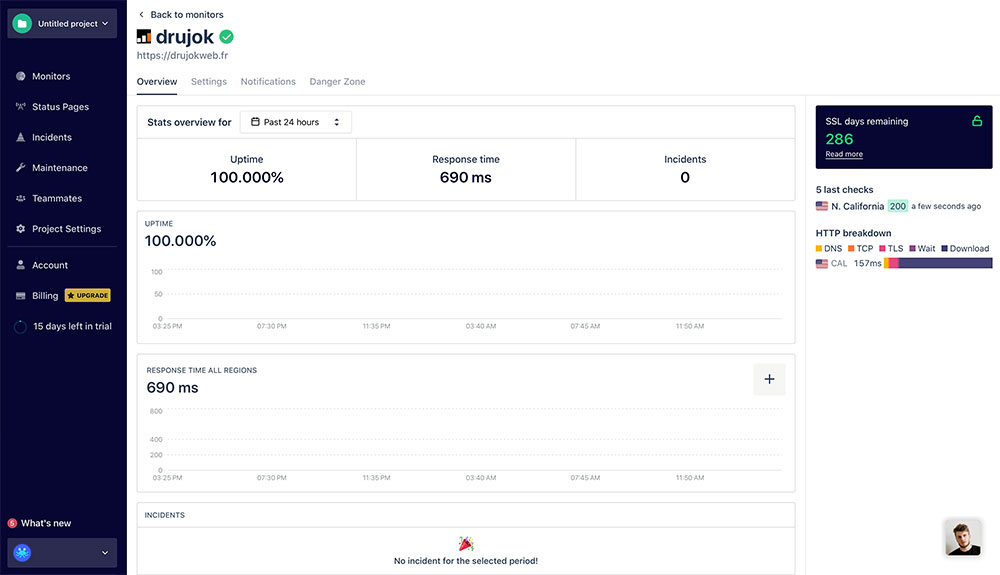Open Billing page
Screen dimensions: 1000x575
coord(45,296)
